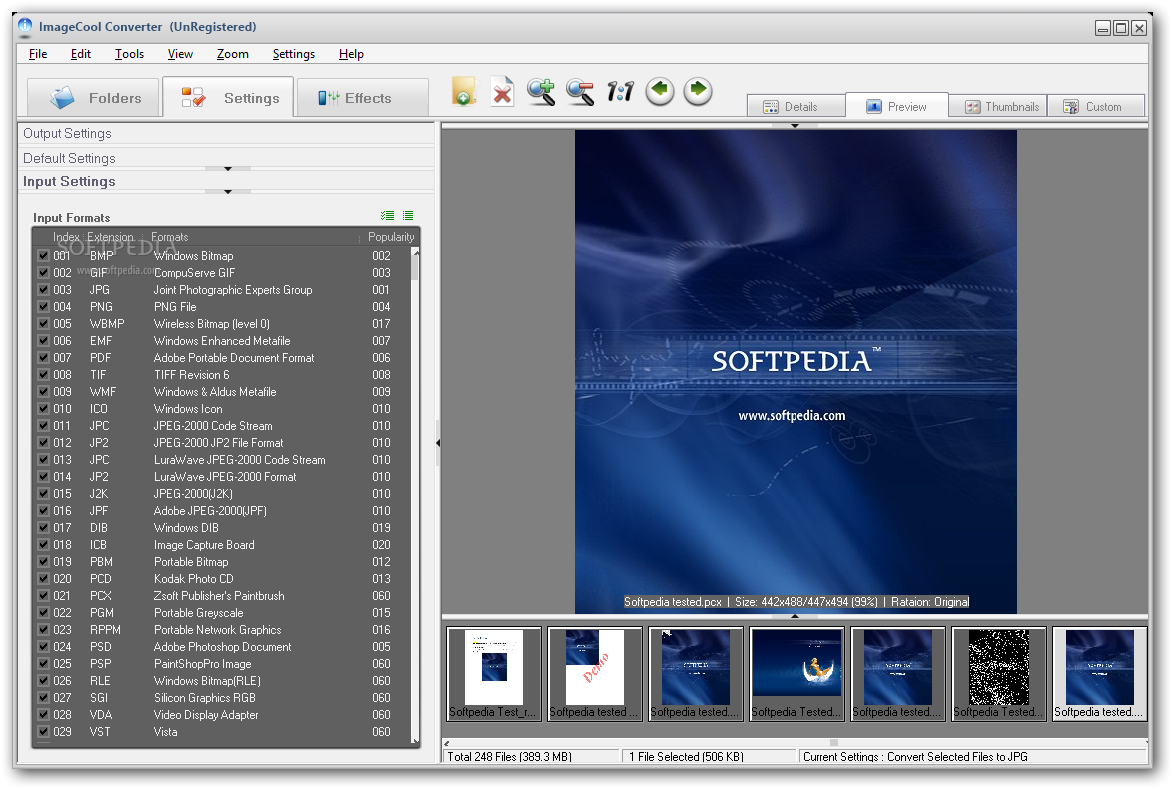Switch to Details view tab
The height and width of the screenshot is (789, 1173).
[x=796, y=106]
